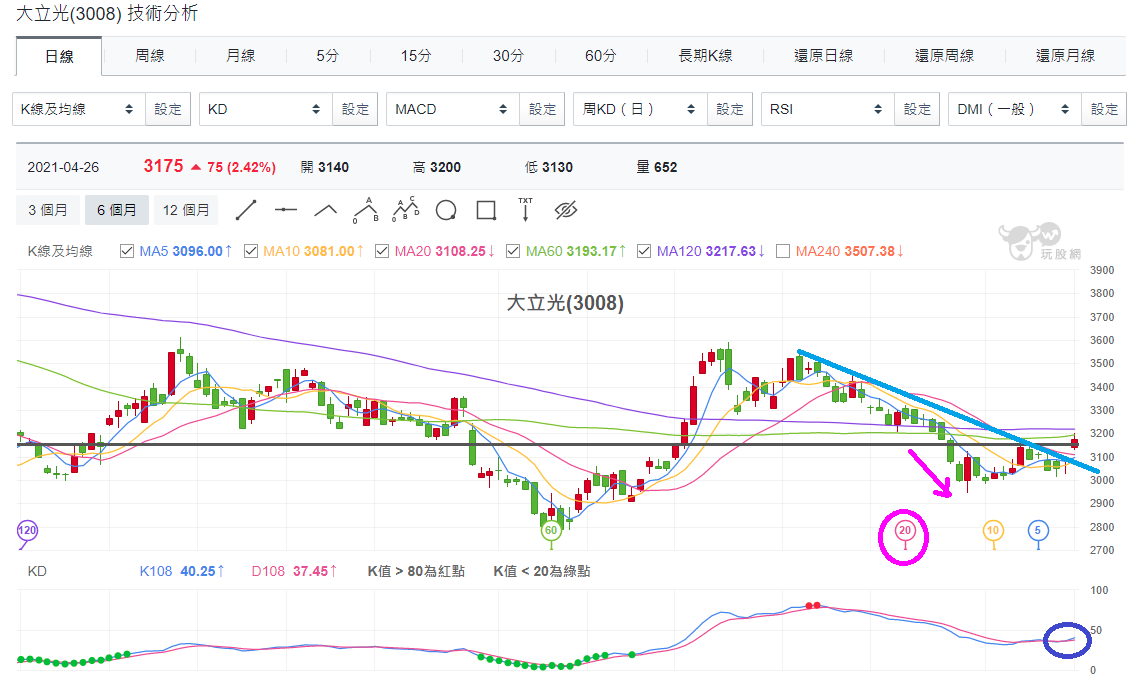
Task: Uncheck the MA5 moving average checkbox
Action: click(x=127, y=251)
